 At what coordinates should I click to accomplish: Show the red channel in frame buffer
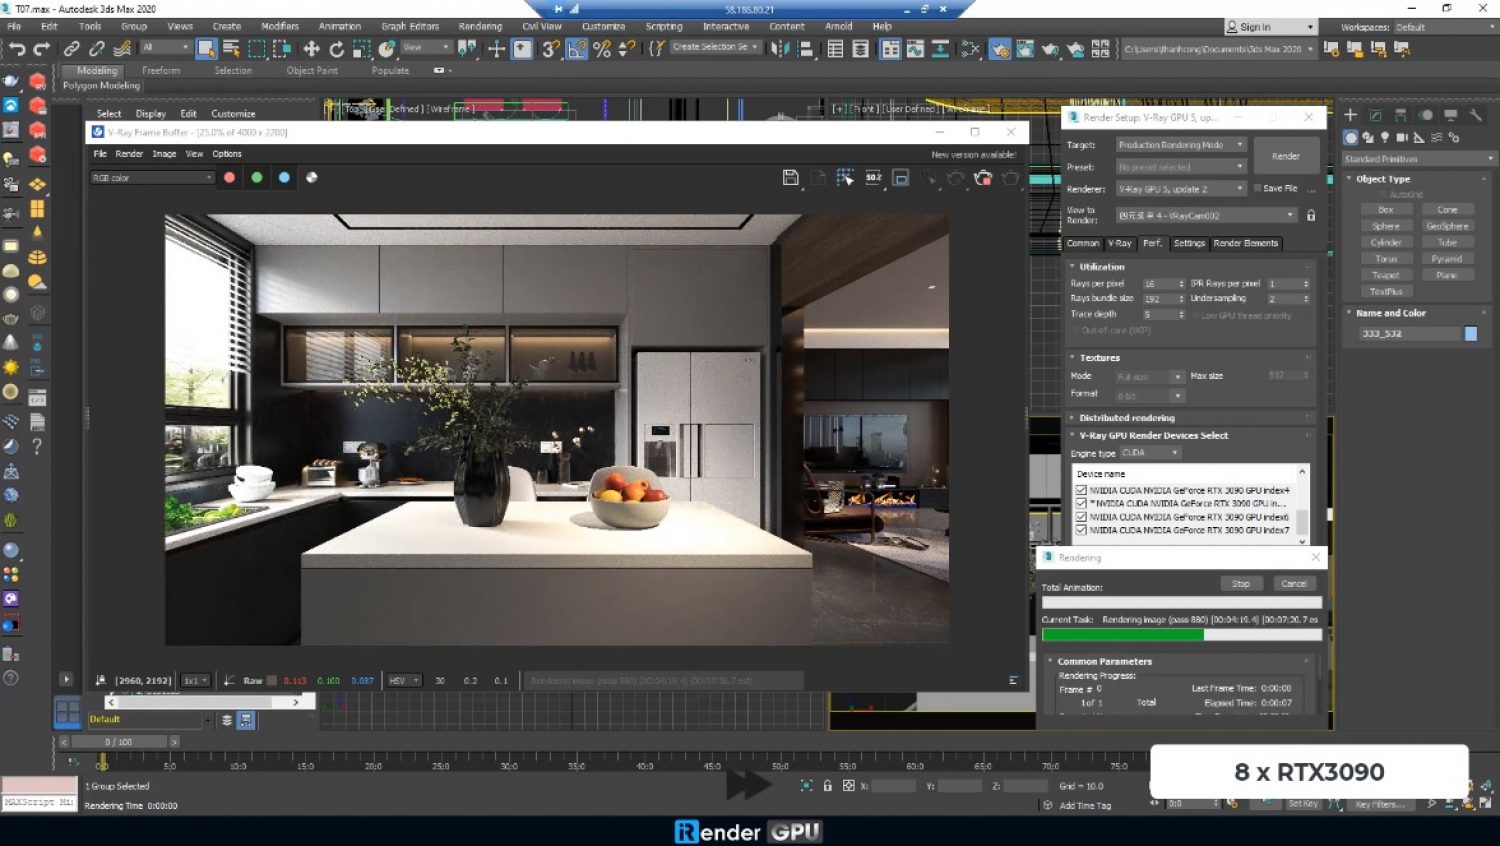tap(229, 178)
